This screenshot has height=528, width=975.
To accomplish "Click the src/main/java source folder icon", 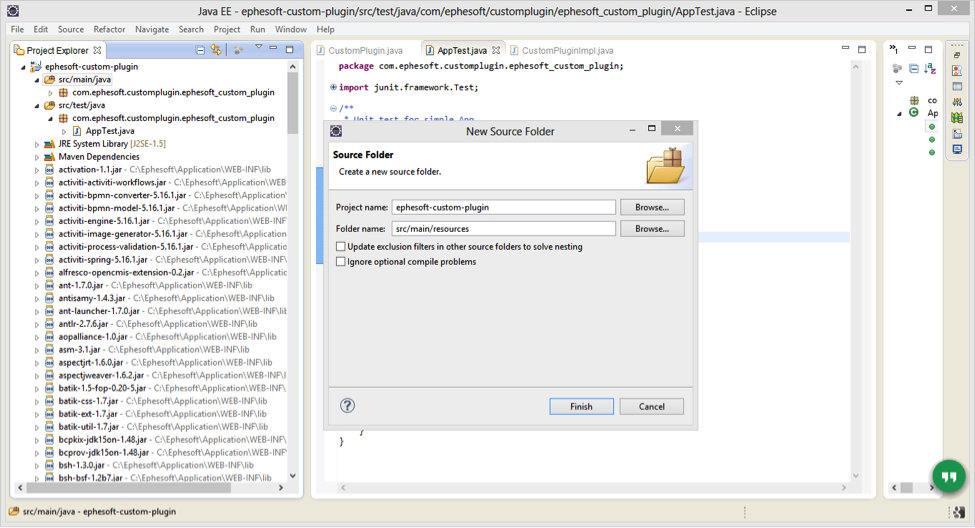I will pyautogui.click(x=49, y=80).
